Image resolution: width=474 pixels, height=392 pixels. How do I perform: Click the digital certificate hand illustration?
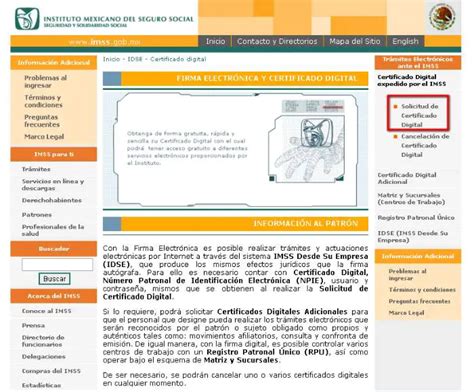(307, 148)
